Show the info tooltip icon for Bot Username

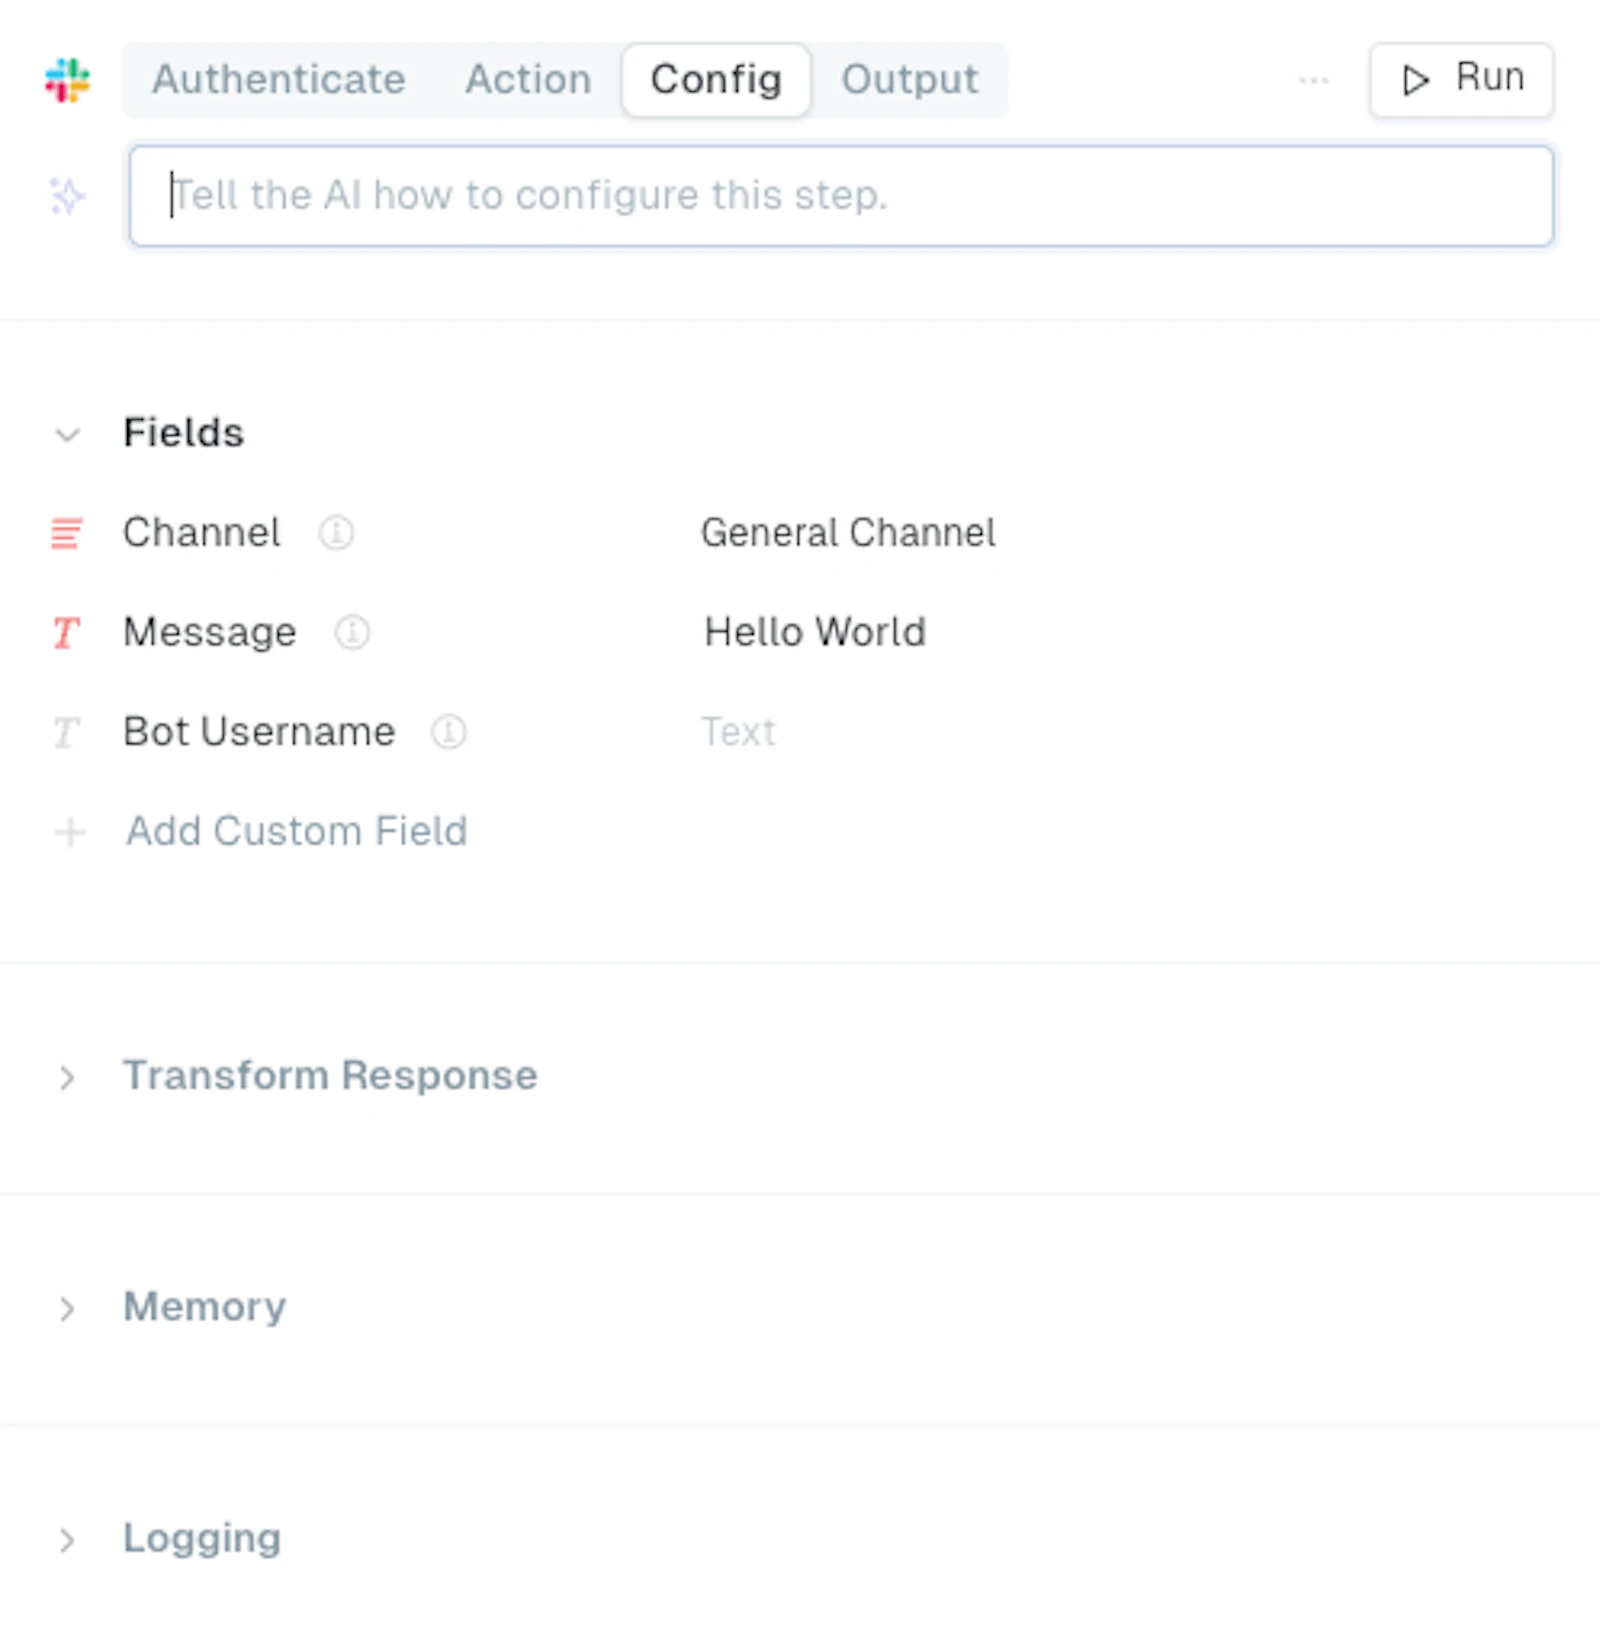(449, 732)
